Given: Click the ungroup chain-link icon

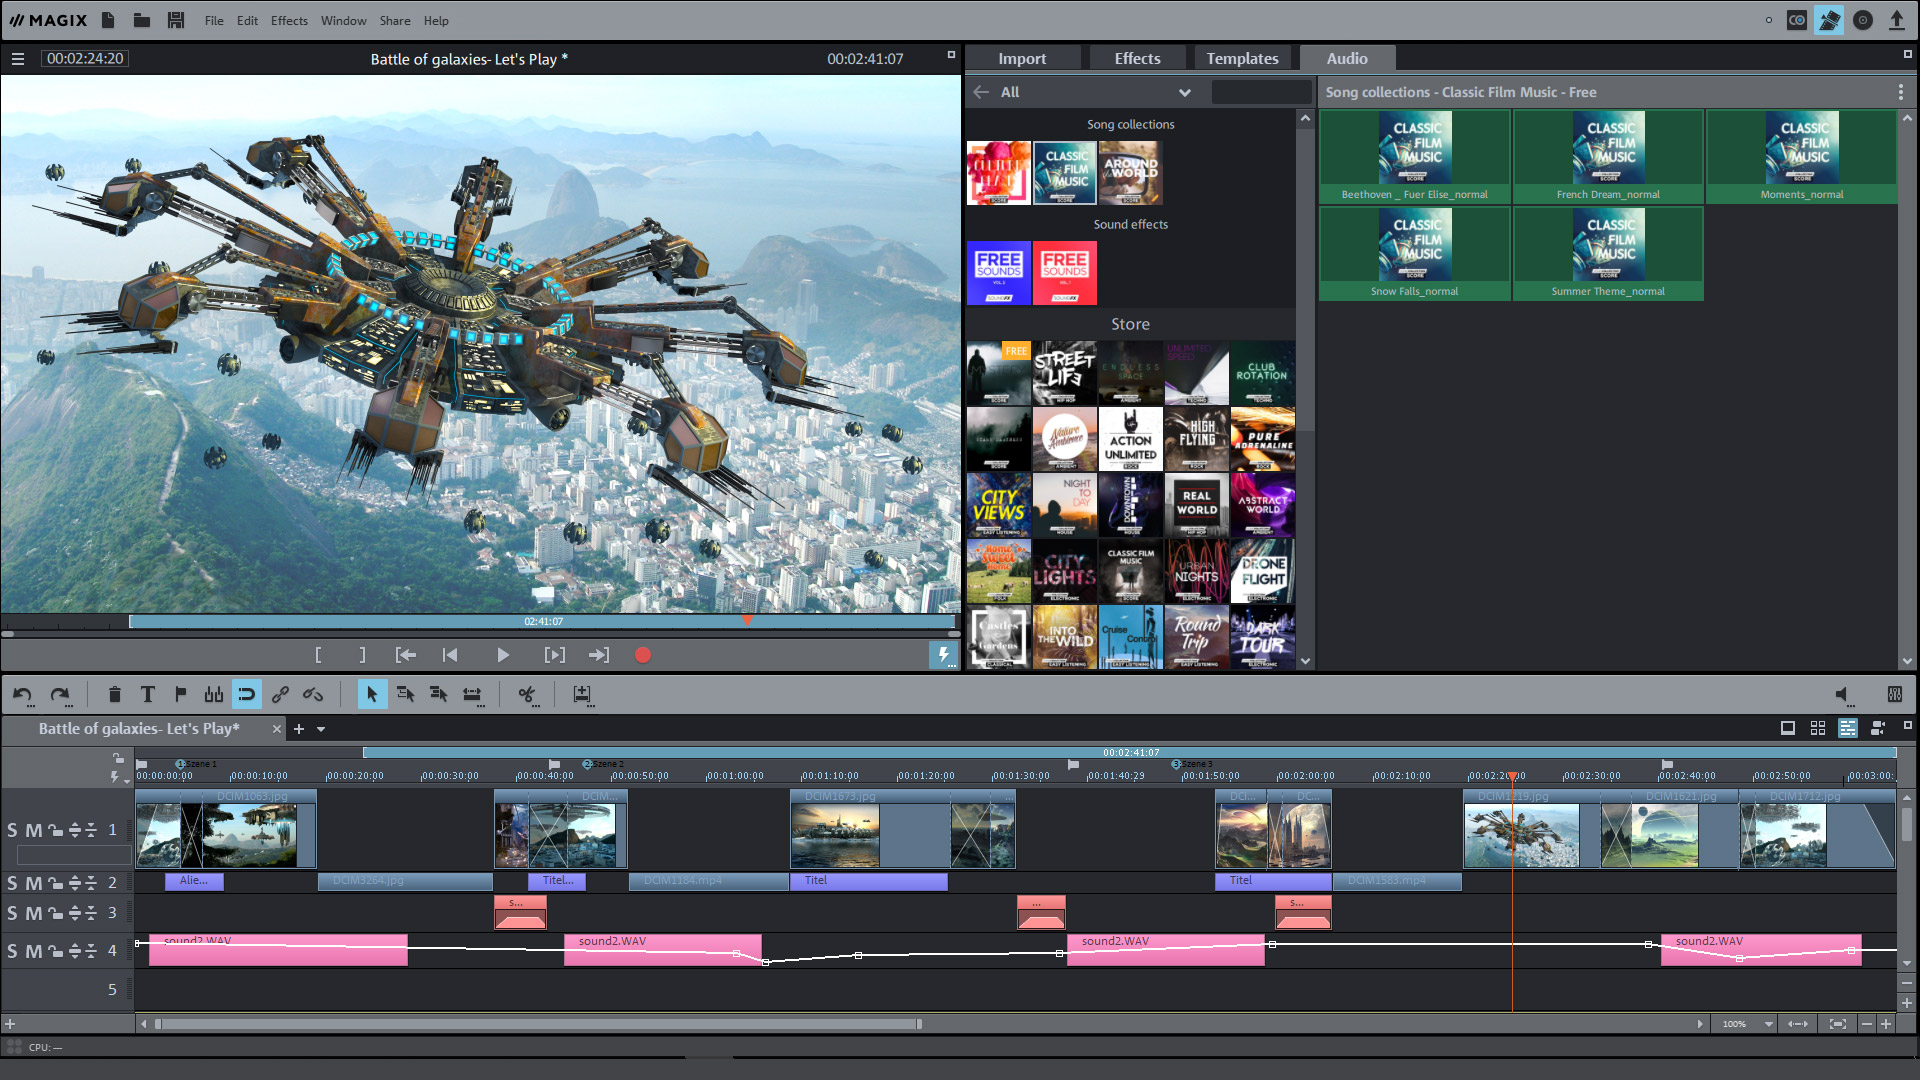Looking at the screenshot, I should click(x=312, y=694).
